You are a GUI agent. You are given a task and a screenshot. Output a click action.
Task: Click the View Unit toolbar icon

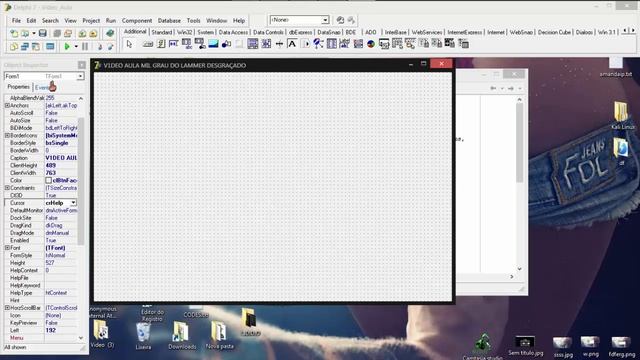pos(14,47)
